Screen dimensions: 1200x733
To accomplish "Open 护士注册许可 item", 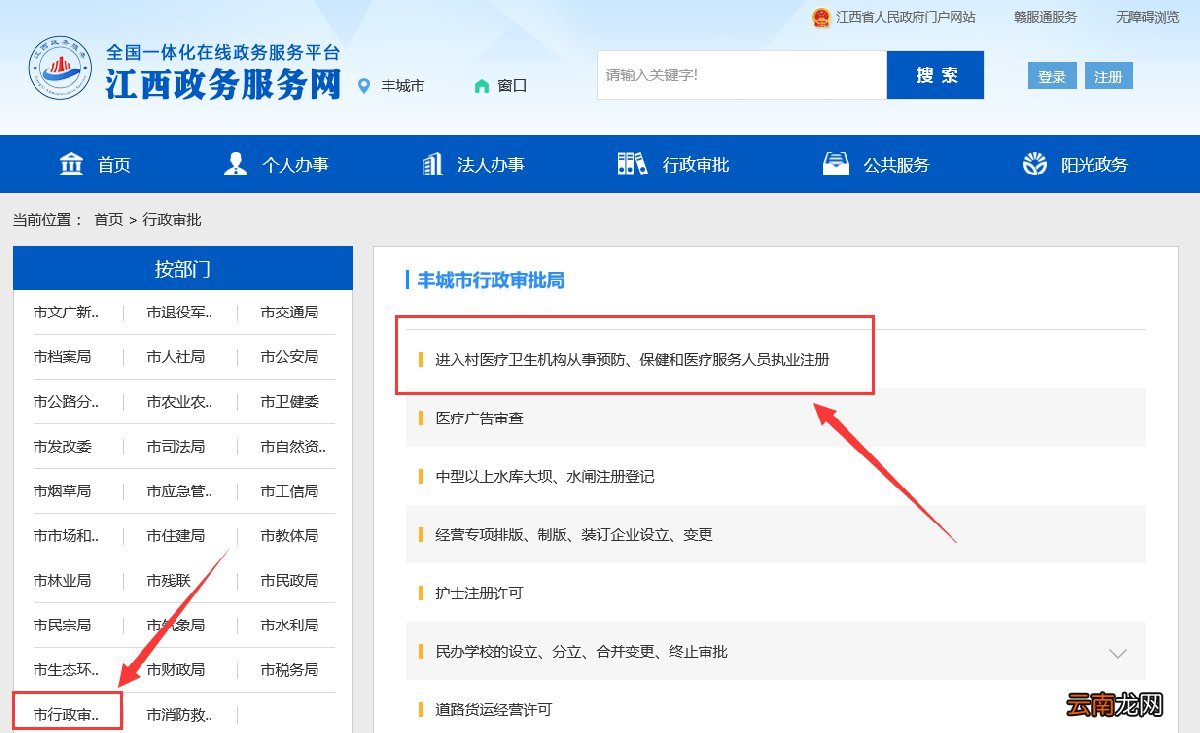I will click(479, 593).
